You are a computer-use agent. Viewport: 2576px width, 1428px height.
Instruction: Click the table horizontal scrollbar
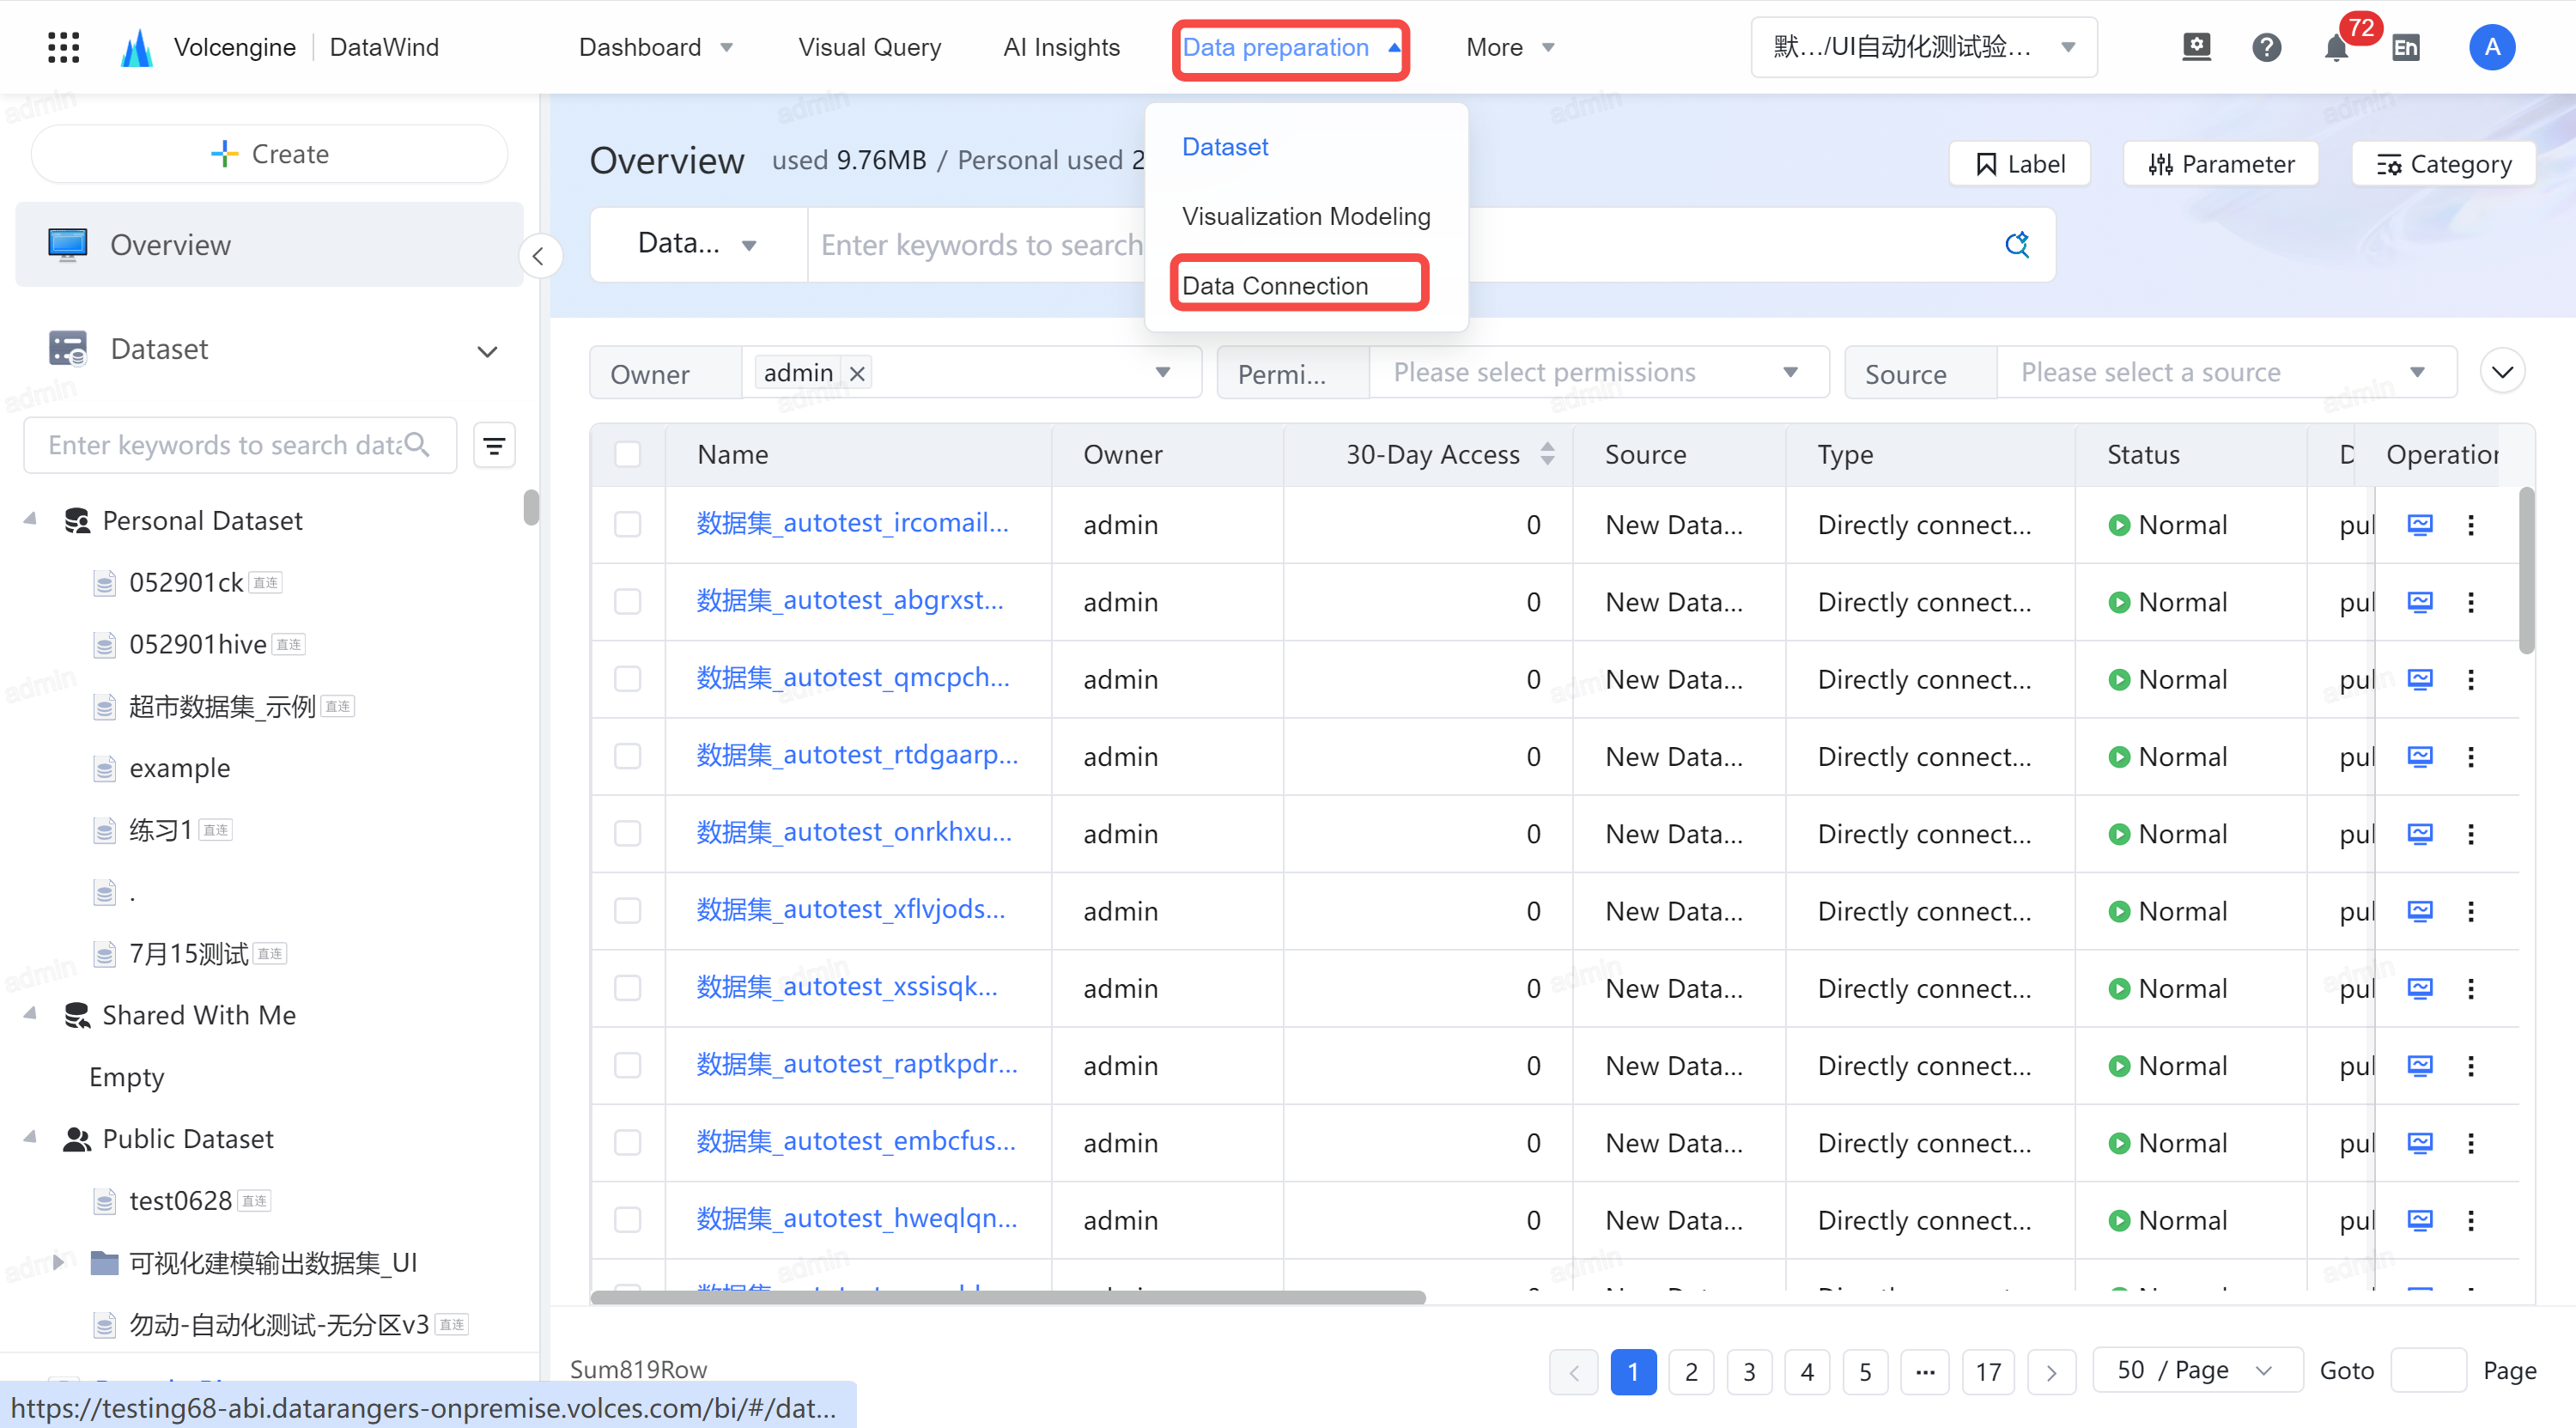1008,1297
